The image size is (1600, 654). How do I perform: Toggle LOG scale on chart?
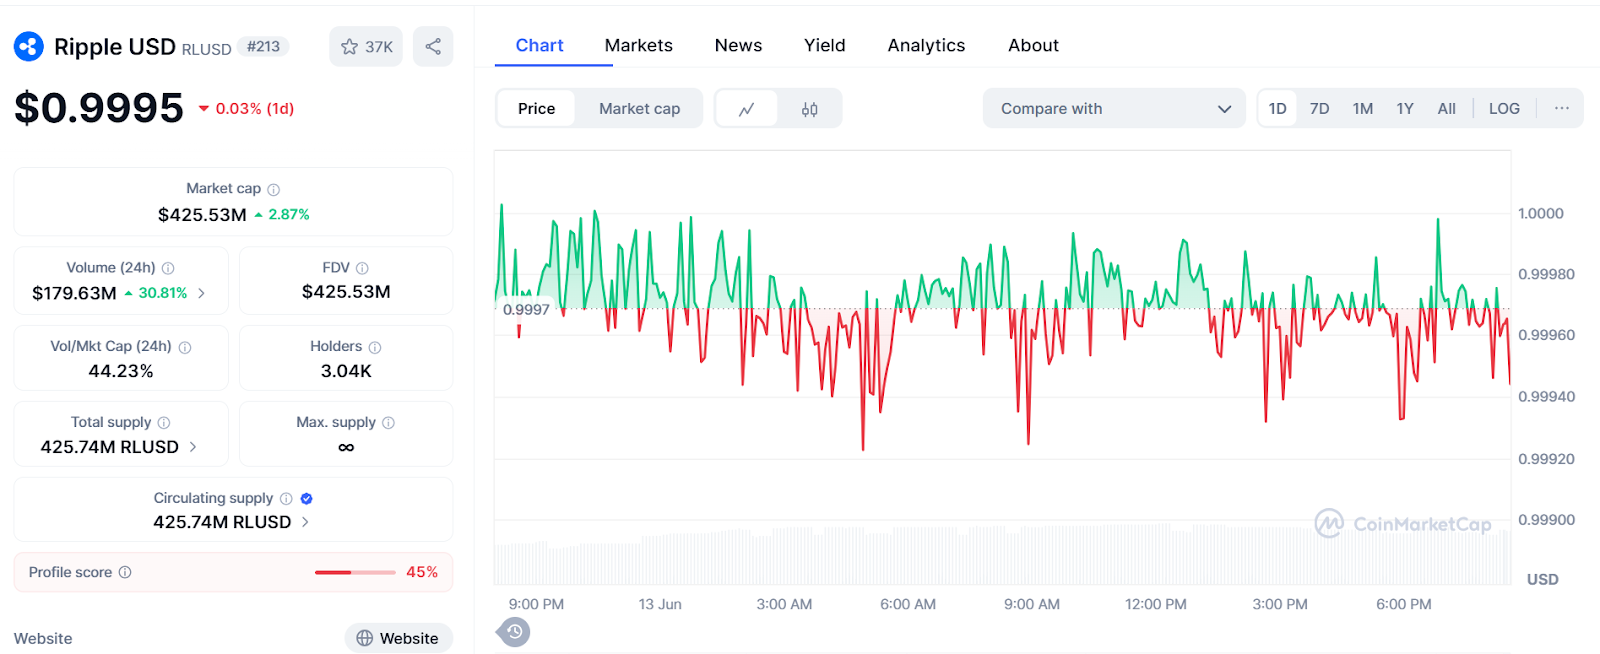click(1504, 108)
